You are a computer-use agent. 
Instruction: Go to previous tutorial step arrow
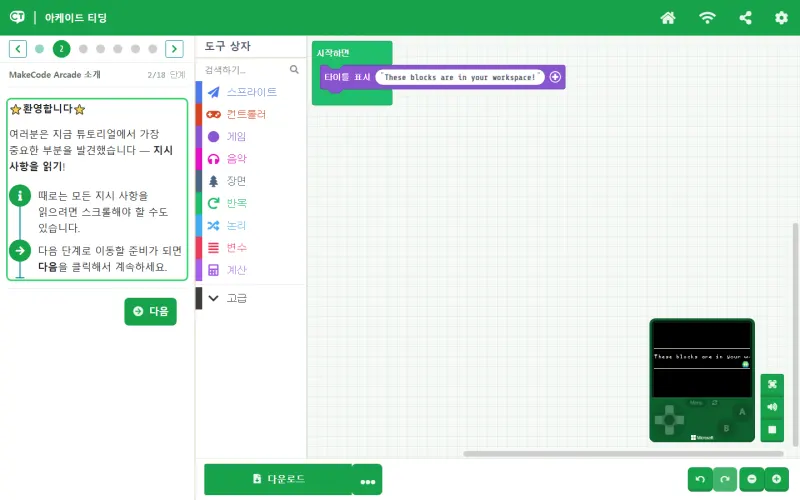click(x=18, y=49)
